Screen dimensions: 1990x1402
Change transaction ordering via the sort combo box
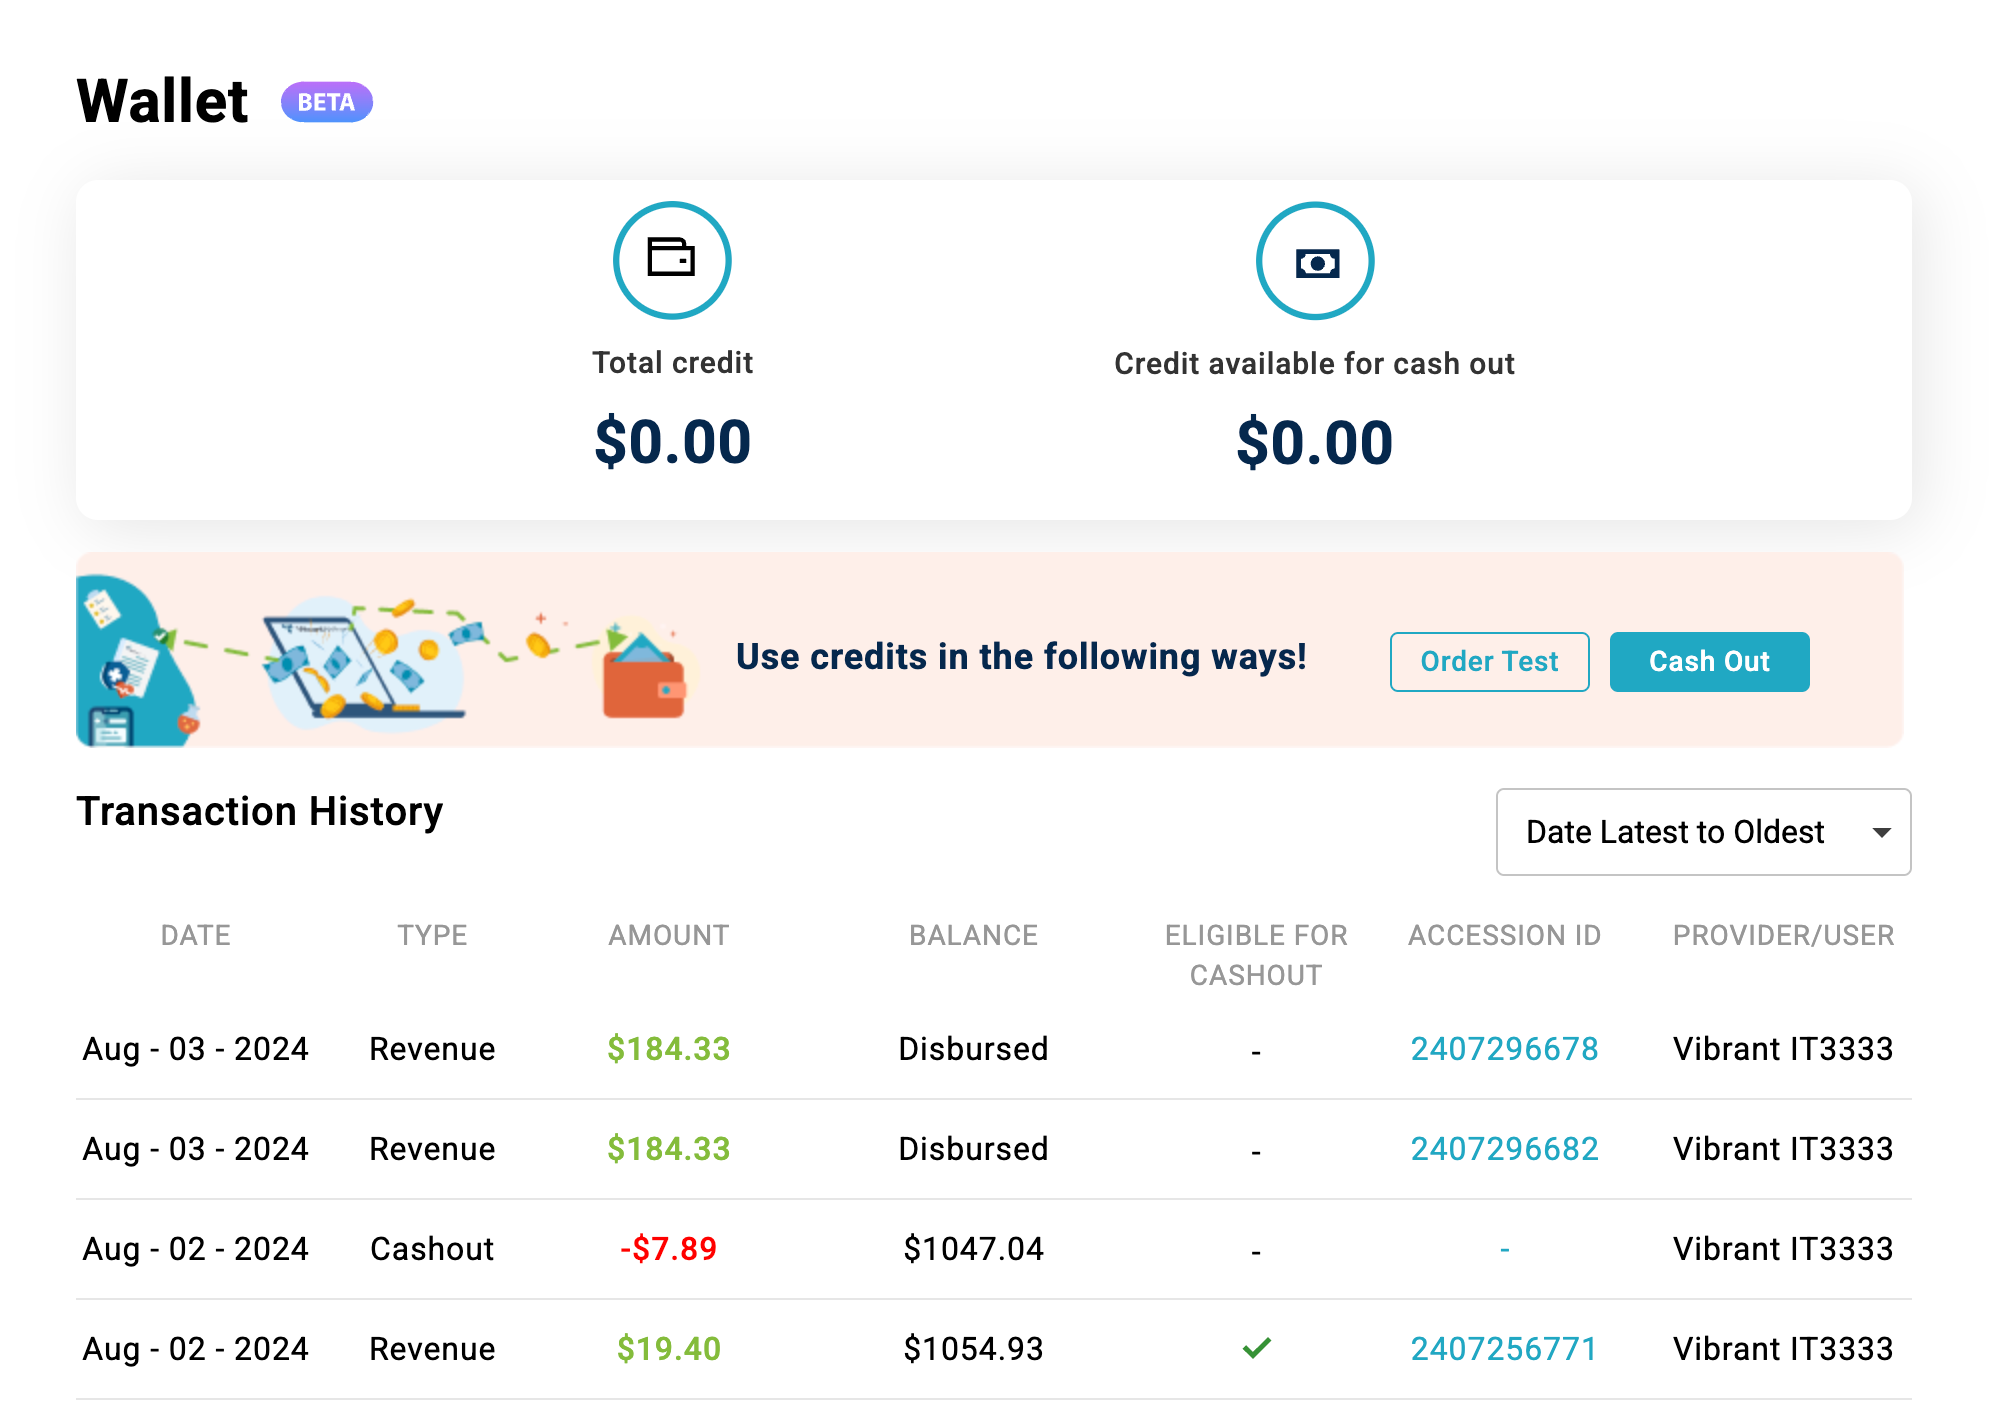point(1703,832)
